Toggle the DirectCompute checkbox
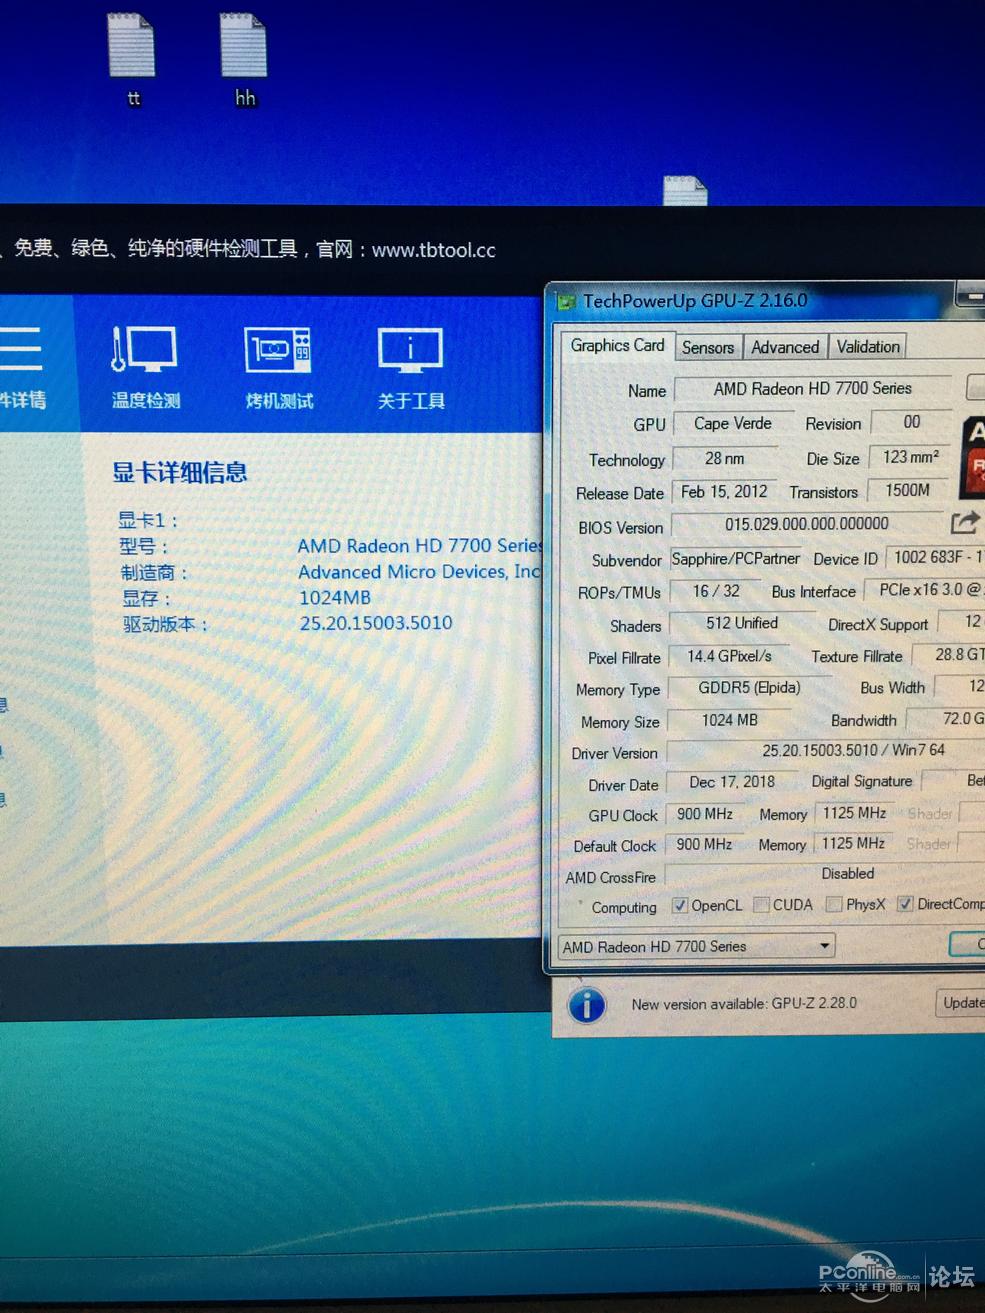The width and height of the screenshot is (985, 1313). tap(905, 904)
